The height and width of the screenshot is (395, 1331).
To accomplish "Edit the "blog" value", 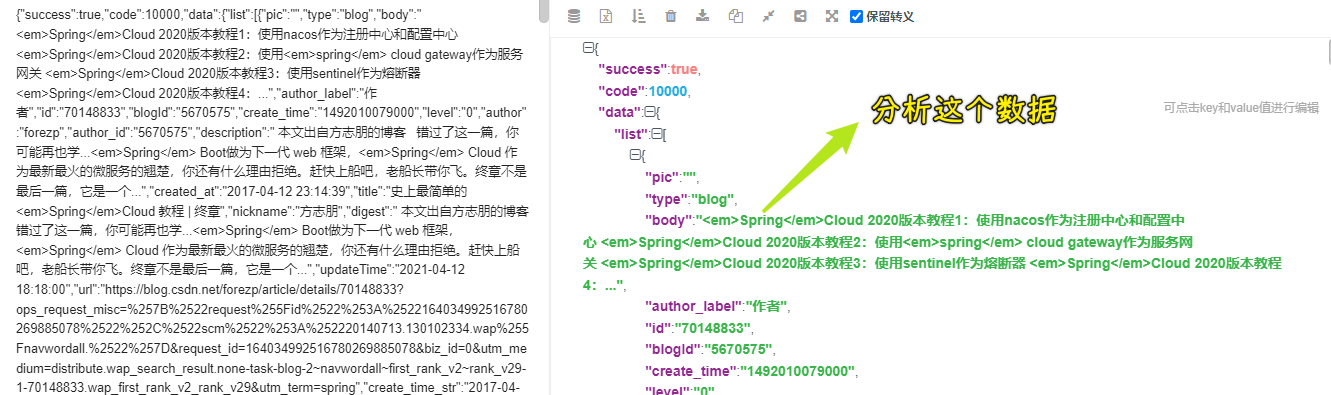I will 711,199.
